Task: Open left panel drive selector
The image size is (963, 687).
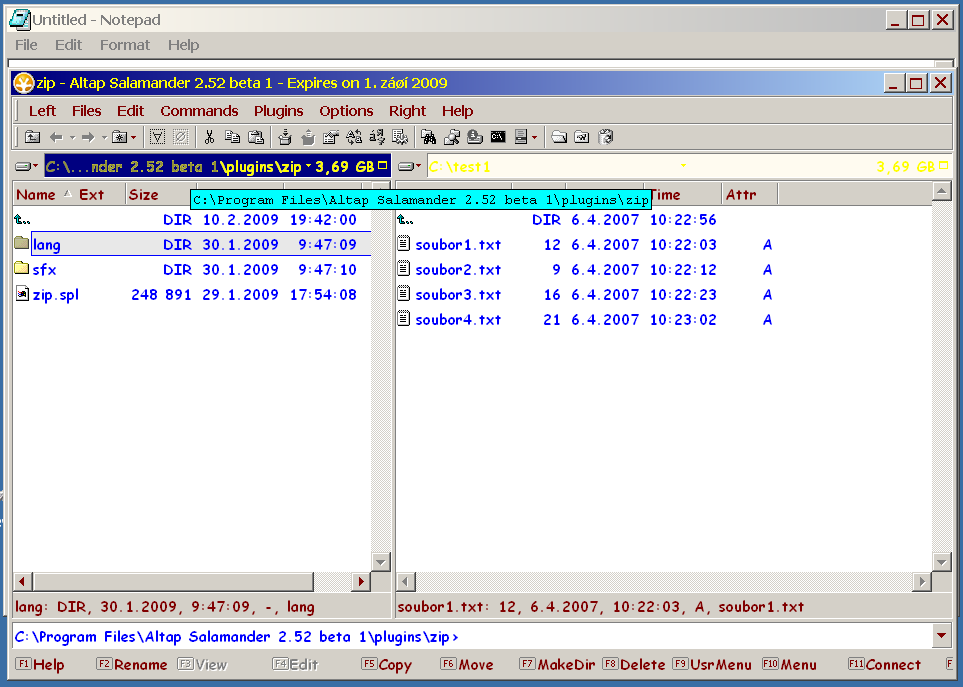Action: click(26, 166)
